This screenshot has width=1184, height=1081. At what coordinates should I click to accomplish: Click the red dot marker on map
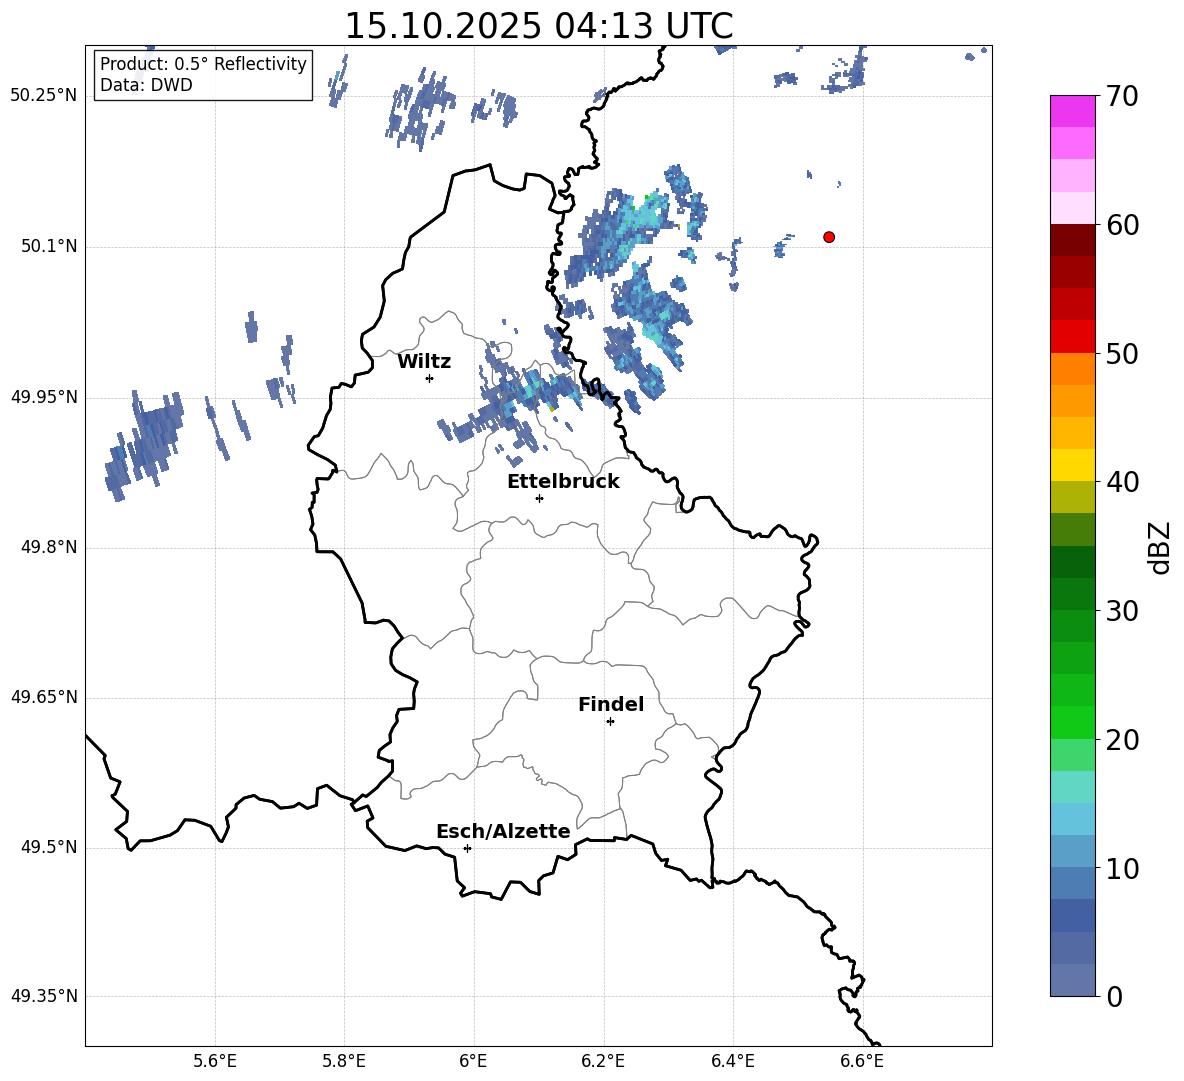(828, 237)
